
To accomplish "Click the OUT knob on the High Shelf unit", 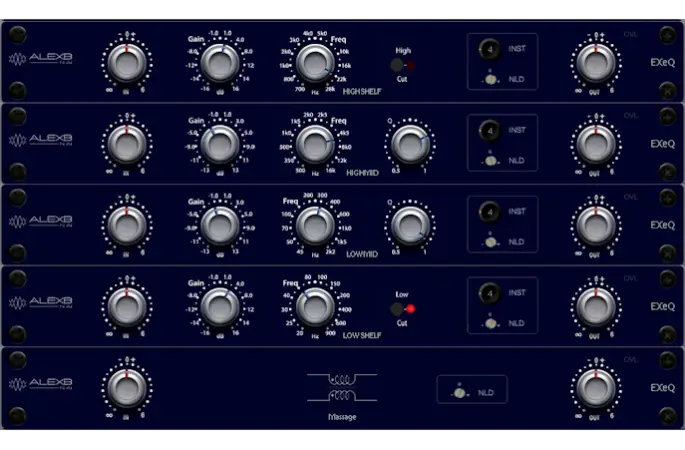I will pos(596,64).
